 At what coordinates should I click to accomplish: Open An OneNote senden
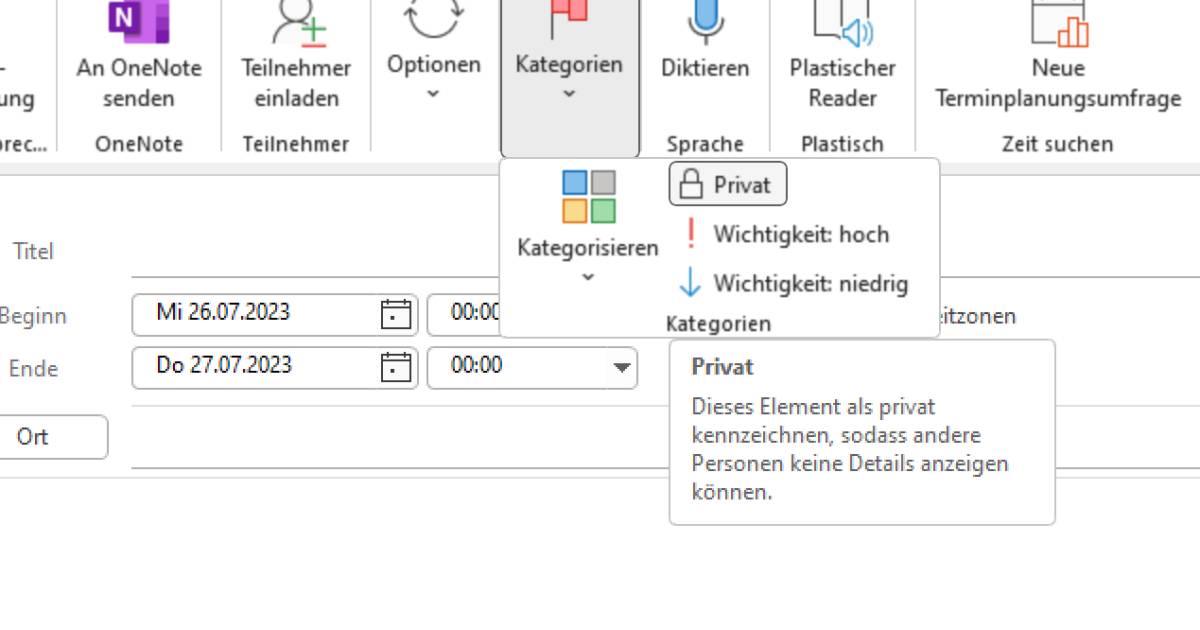[x=140, y=55]
